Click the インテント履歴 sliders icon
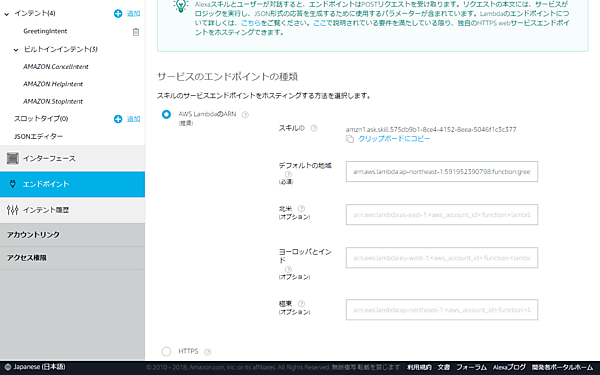The width and height of the screenshot is (600, 375). click(12, 210)
